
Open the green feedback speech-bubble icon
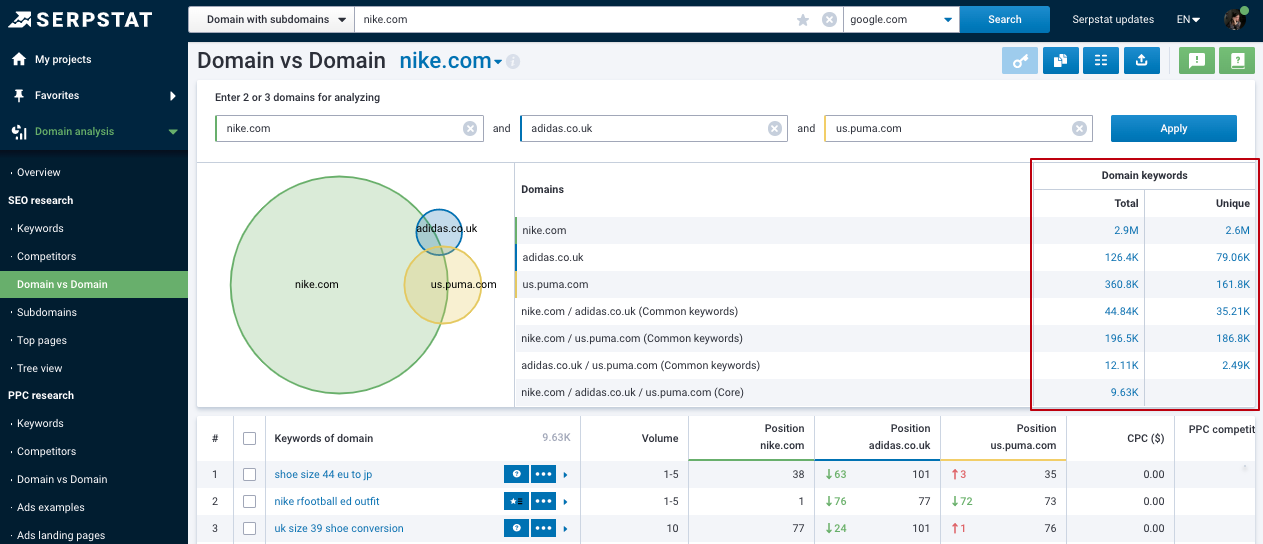pyautogui.click(x=1197, y=60)
